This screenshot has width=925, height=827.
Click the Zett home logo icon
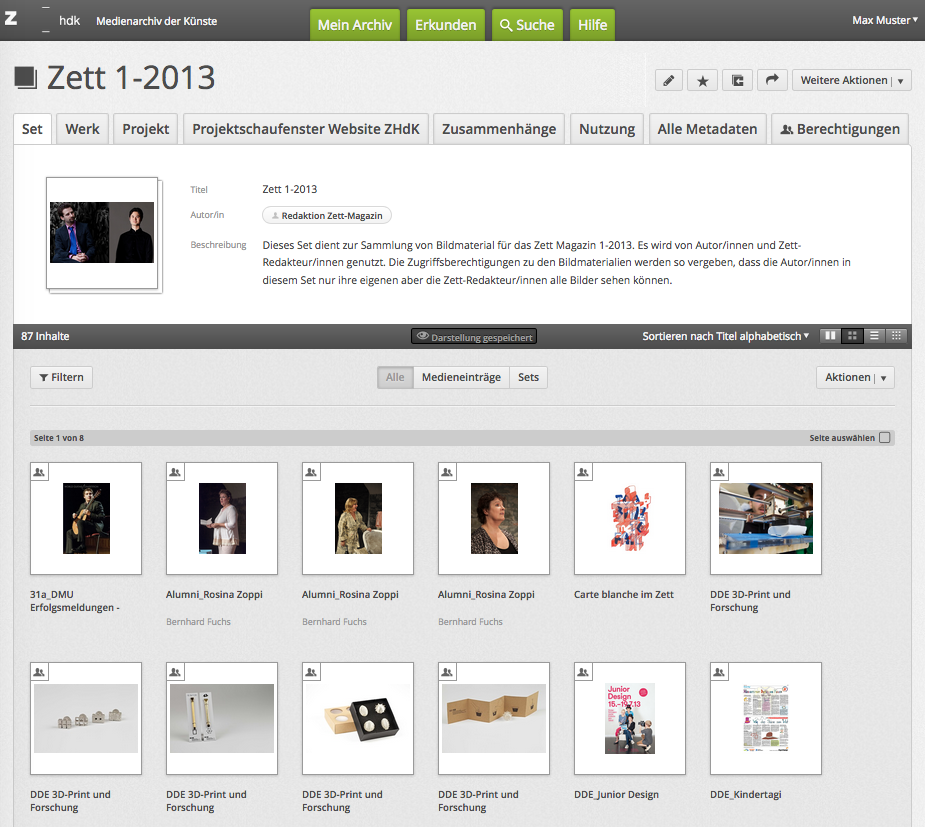11,20
